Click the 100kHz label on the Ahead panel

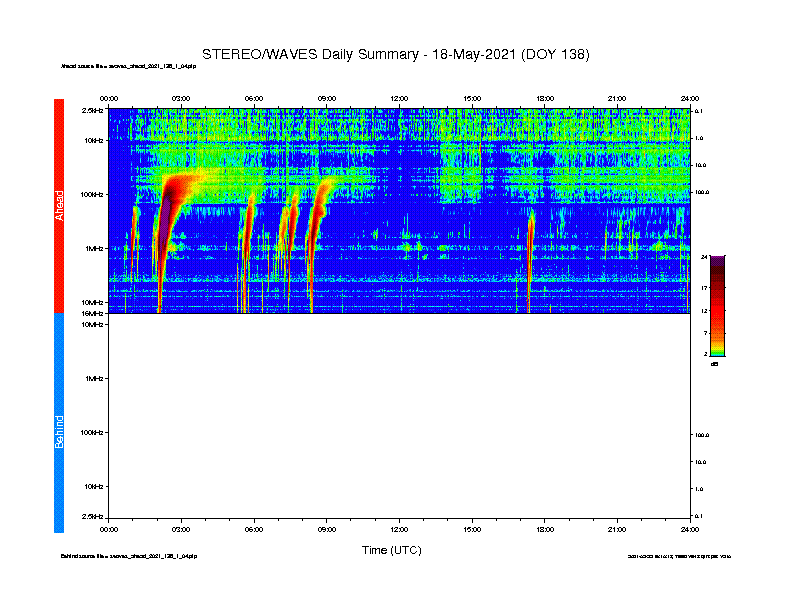pos(92,194)
